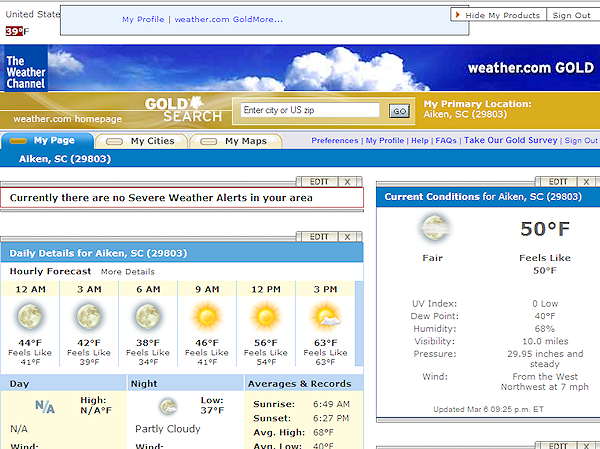The width and height of the screenshot is (600, 449).
Task: Click the 9 AM sunny forecast icon
Action: pyautogui.click(x=207, y=317)
